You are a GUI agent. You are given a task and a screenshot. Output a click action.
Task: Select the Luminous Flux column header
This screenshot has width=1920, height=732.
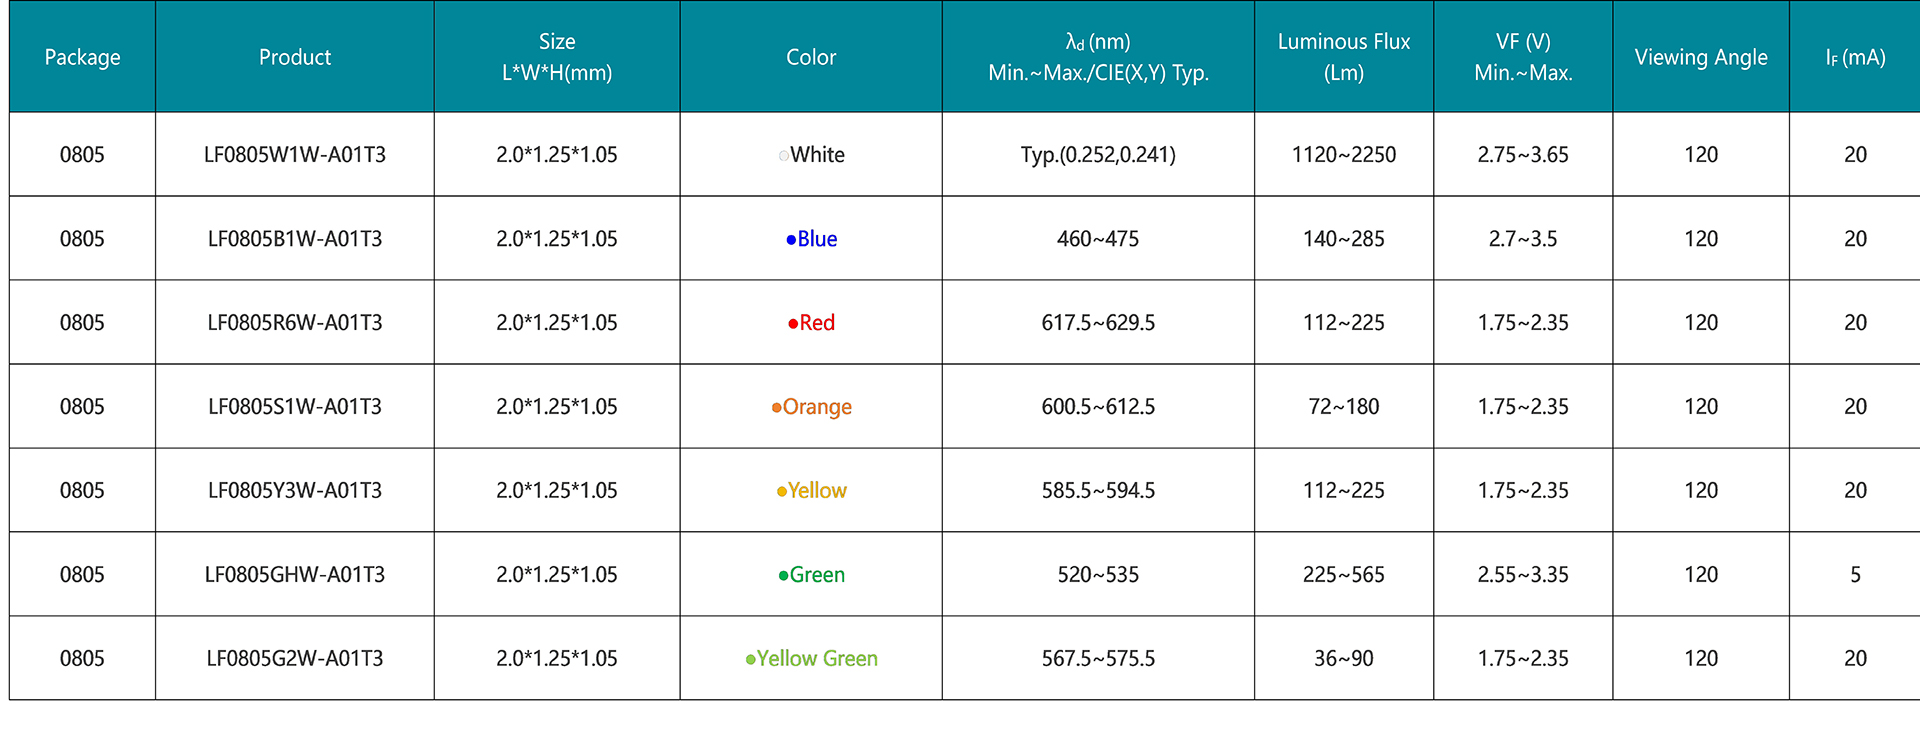click(1343, 57)
